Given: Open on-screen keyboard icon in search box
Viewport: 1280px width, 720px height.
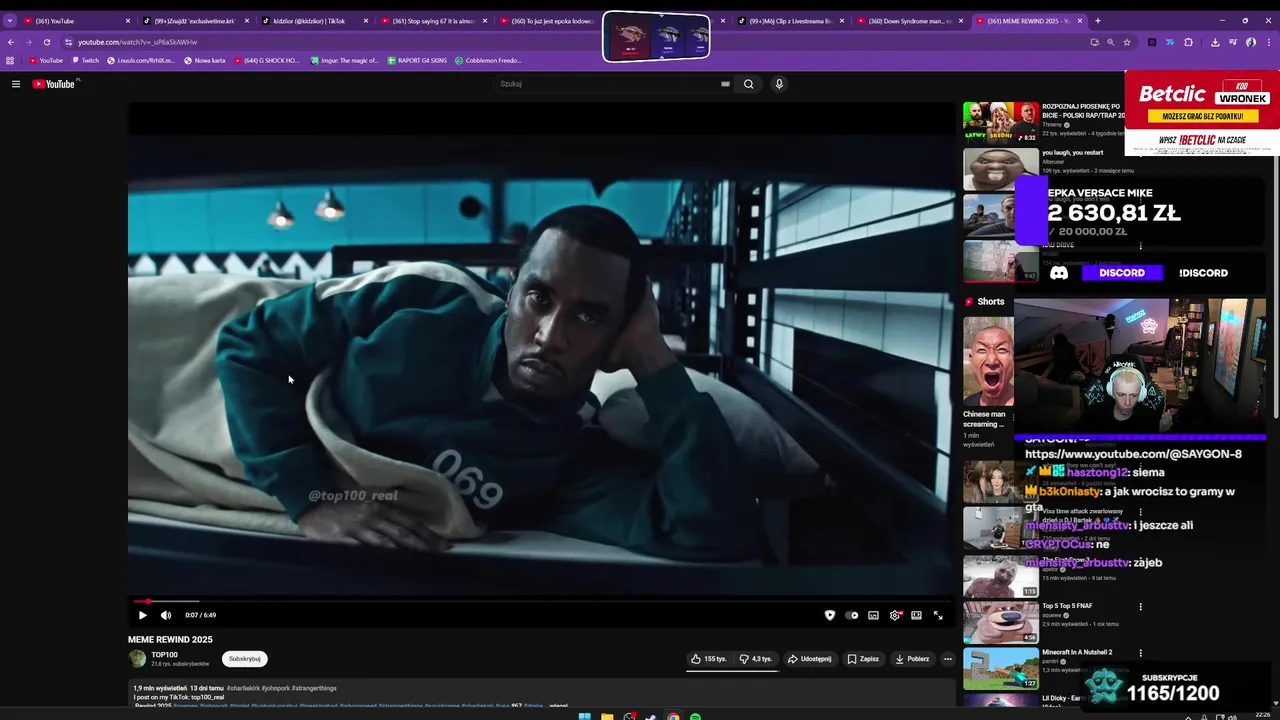Looking at the screenshot, I should click(725, 84).
